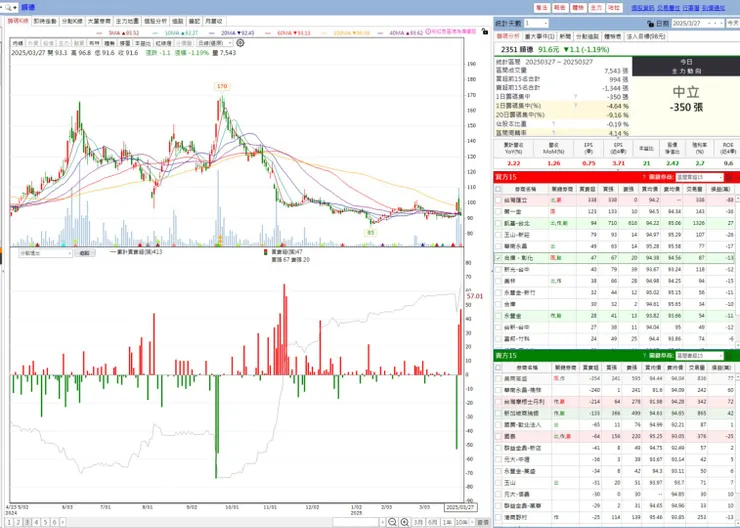Viewport: 740px width, 528px height.
Task: Switch to the 即時走勢 tab
Action: pos(45,21)
